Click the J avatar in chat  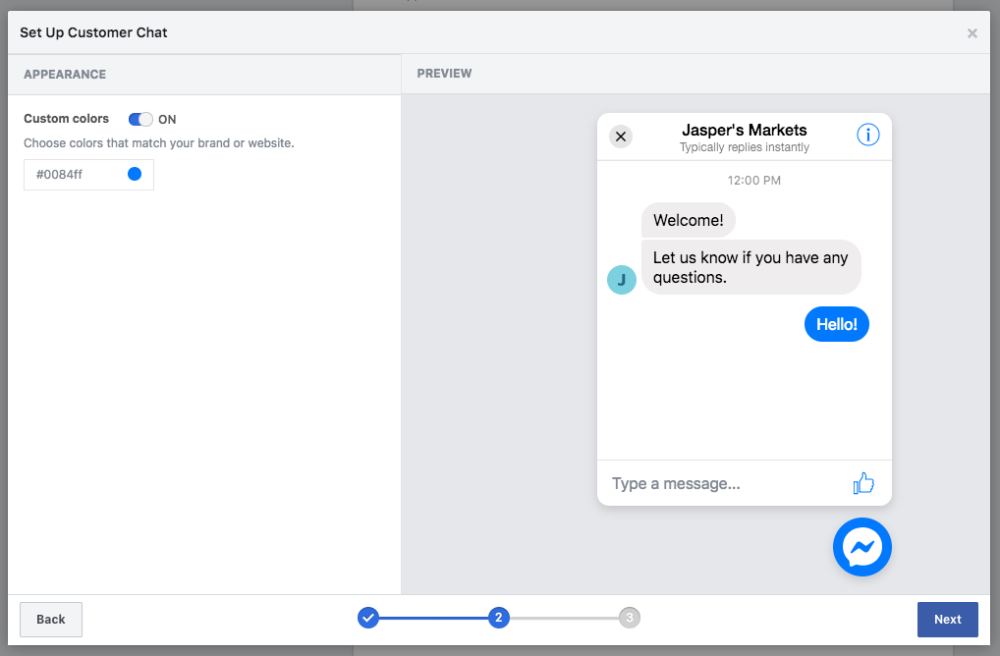(x=621, y=280)
